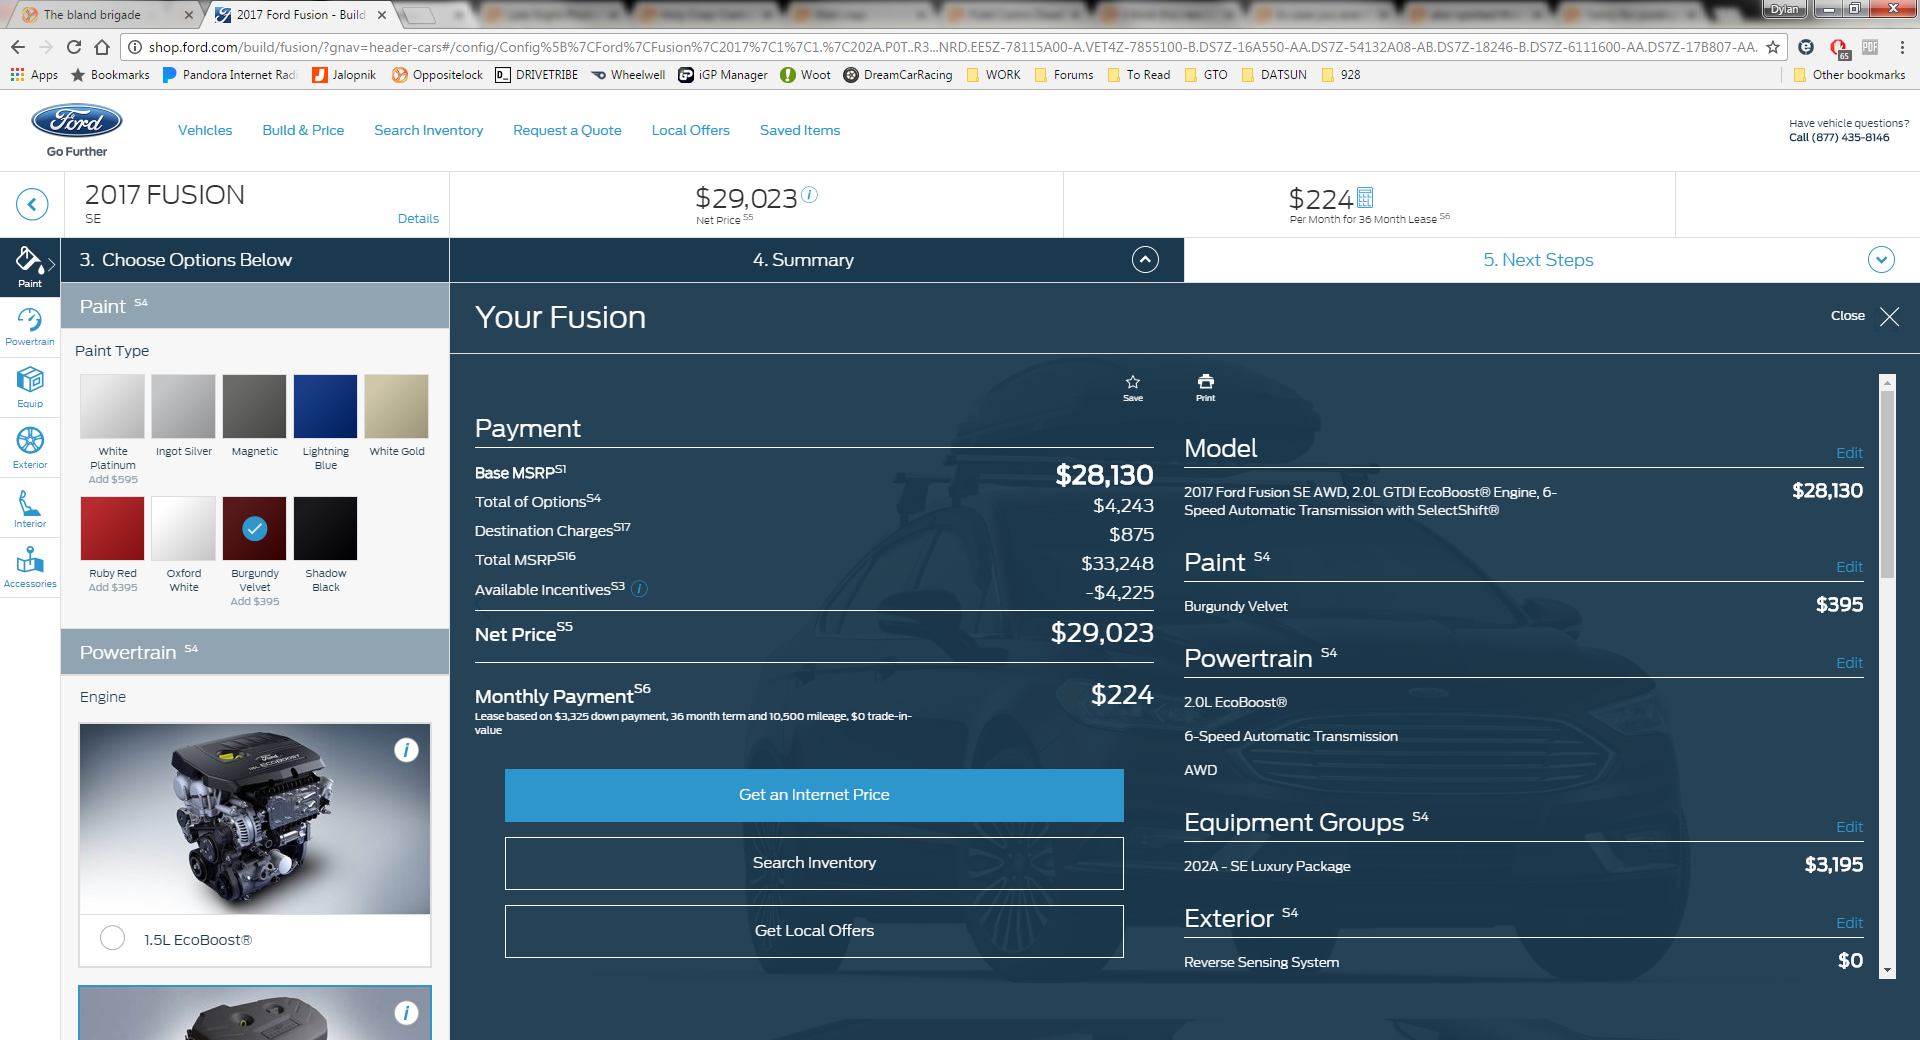This screenshot has height=1040, width=1920.
Task: Close the Your Fusion summary with the X
Action: point(1889,317)
